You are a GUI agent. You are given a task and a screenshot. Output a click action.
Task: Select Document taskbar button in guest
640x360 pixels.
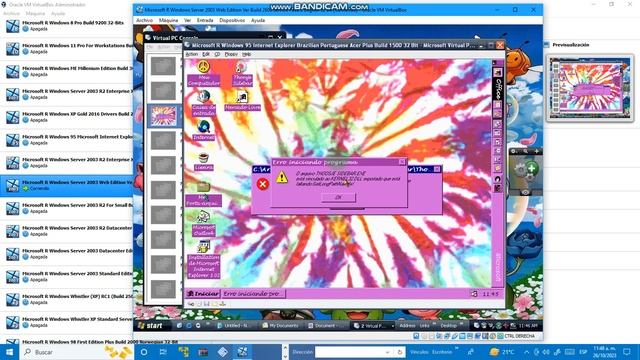point(327,326)
